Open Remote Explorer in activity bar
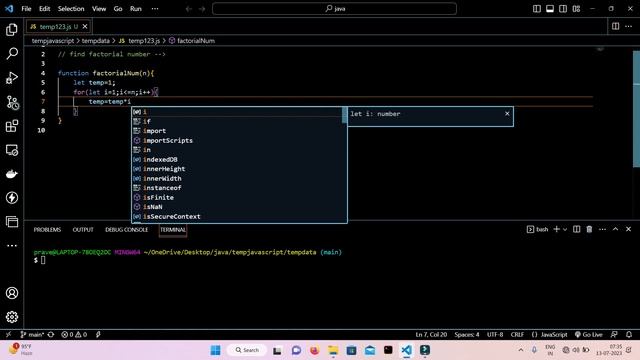 click(12, 150)
